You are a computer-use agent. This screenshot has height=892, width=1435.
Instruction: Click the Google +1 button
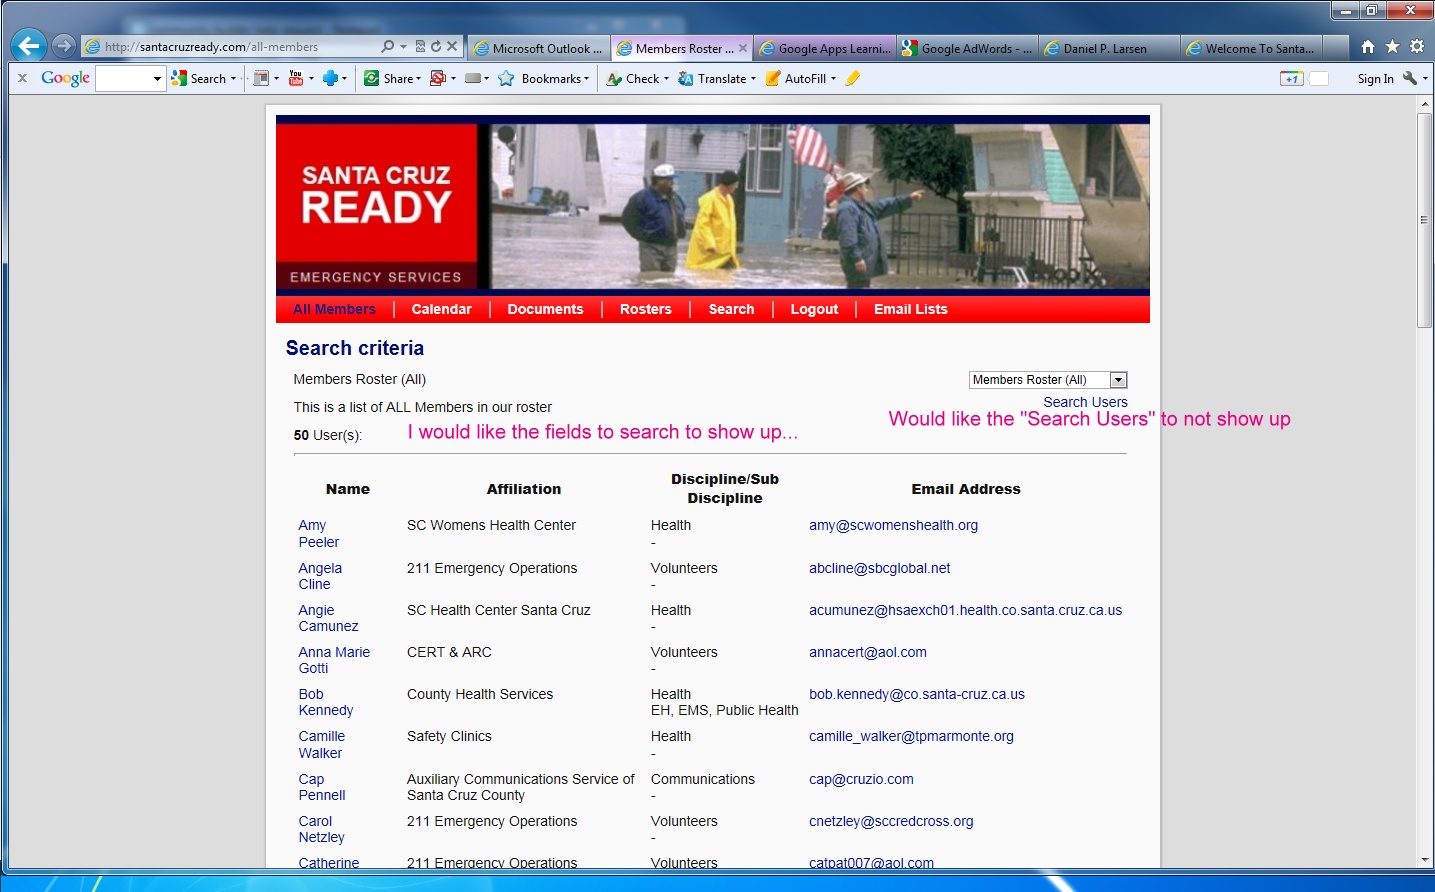pyautogui.click(x=1291, y=78)
